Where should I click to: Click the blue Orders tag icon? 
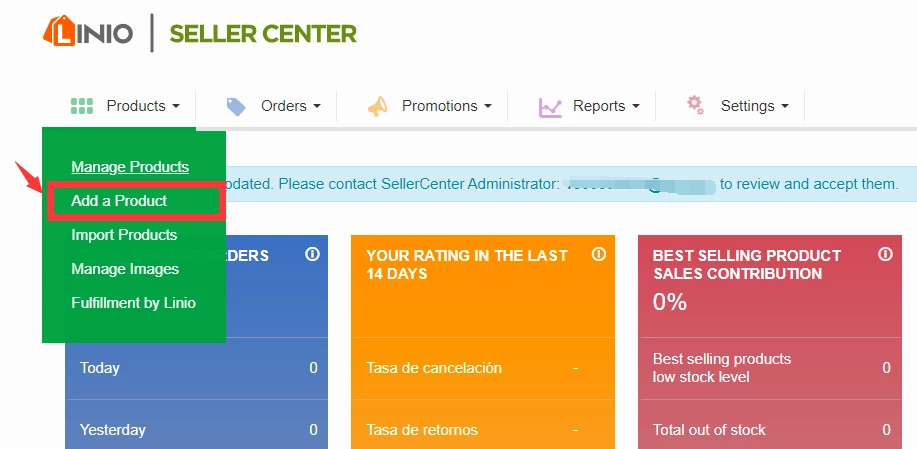point(236,106)
